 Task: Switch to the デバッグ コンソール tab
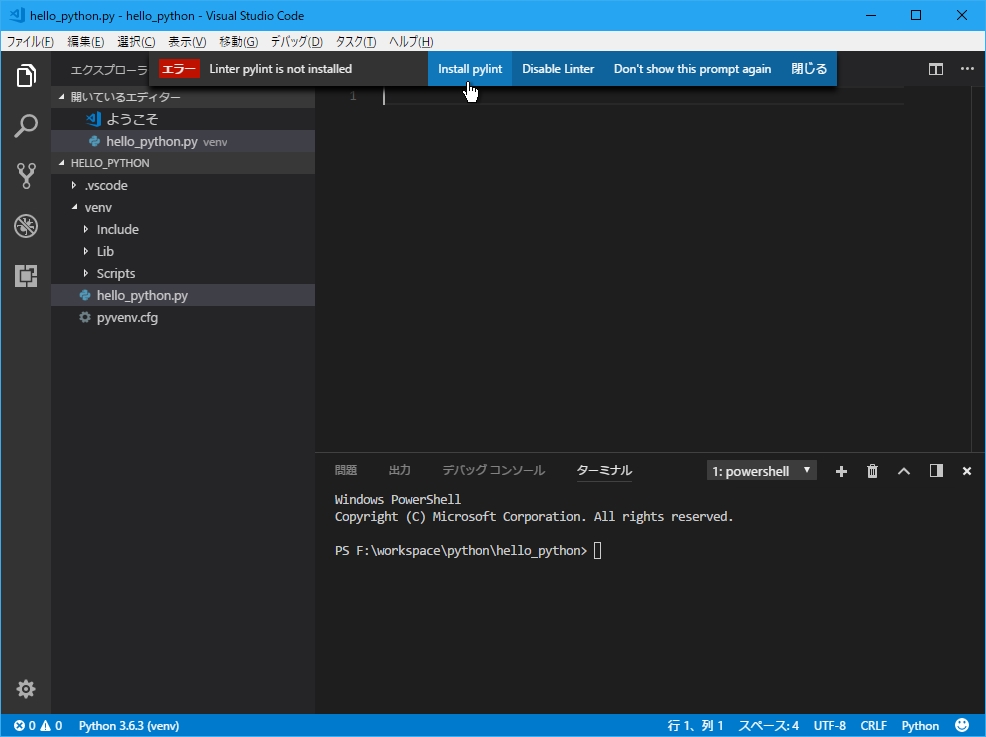(494, 470)
